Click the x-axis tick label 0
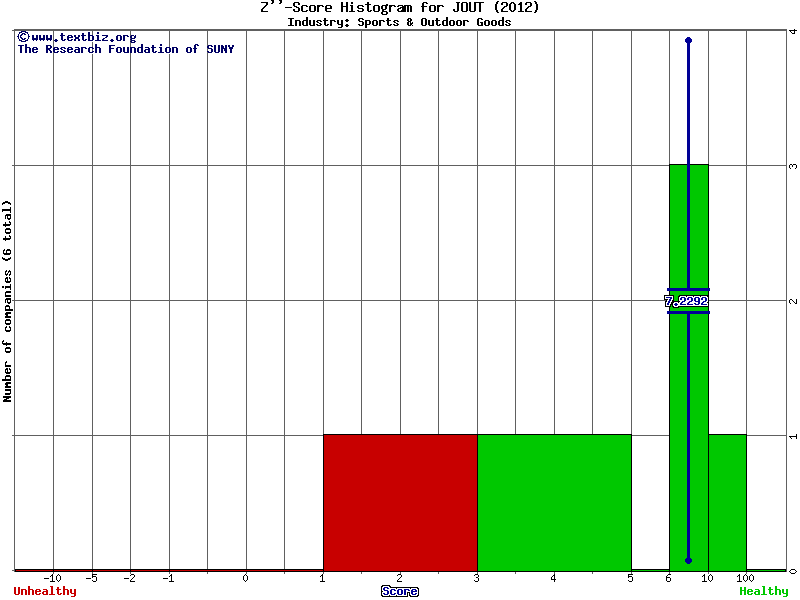This screenshot has width=800, height=600. click(x=245, y=578)
